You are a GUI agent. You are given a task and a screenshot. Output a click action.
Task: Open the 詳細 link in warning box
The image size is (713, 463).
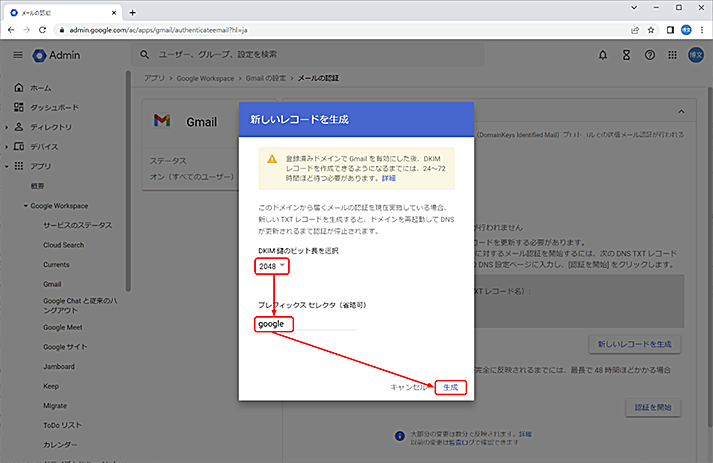388,178
